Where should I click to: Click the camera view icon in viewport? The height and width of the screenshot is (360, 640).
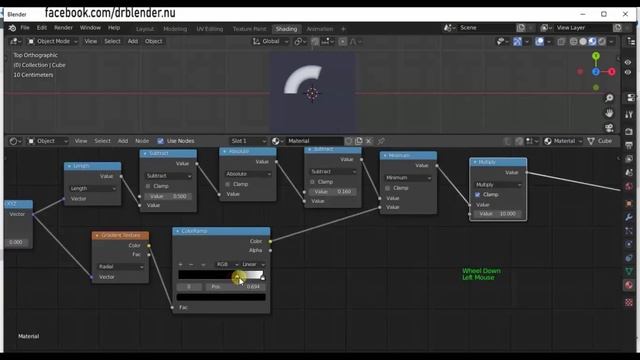[609, 128]
